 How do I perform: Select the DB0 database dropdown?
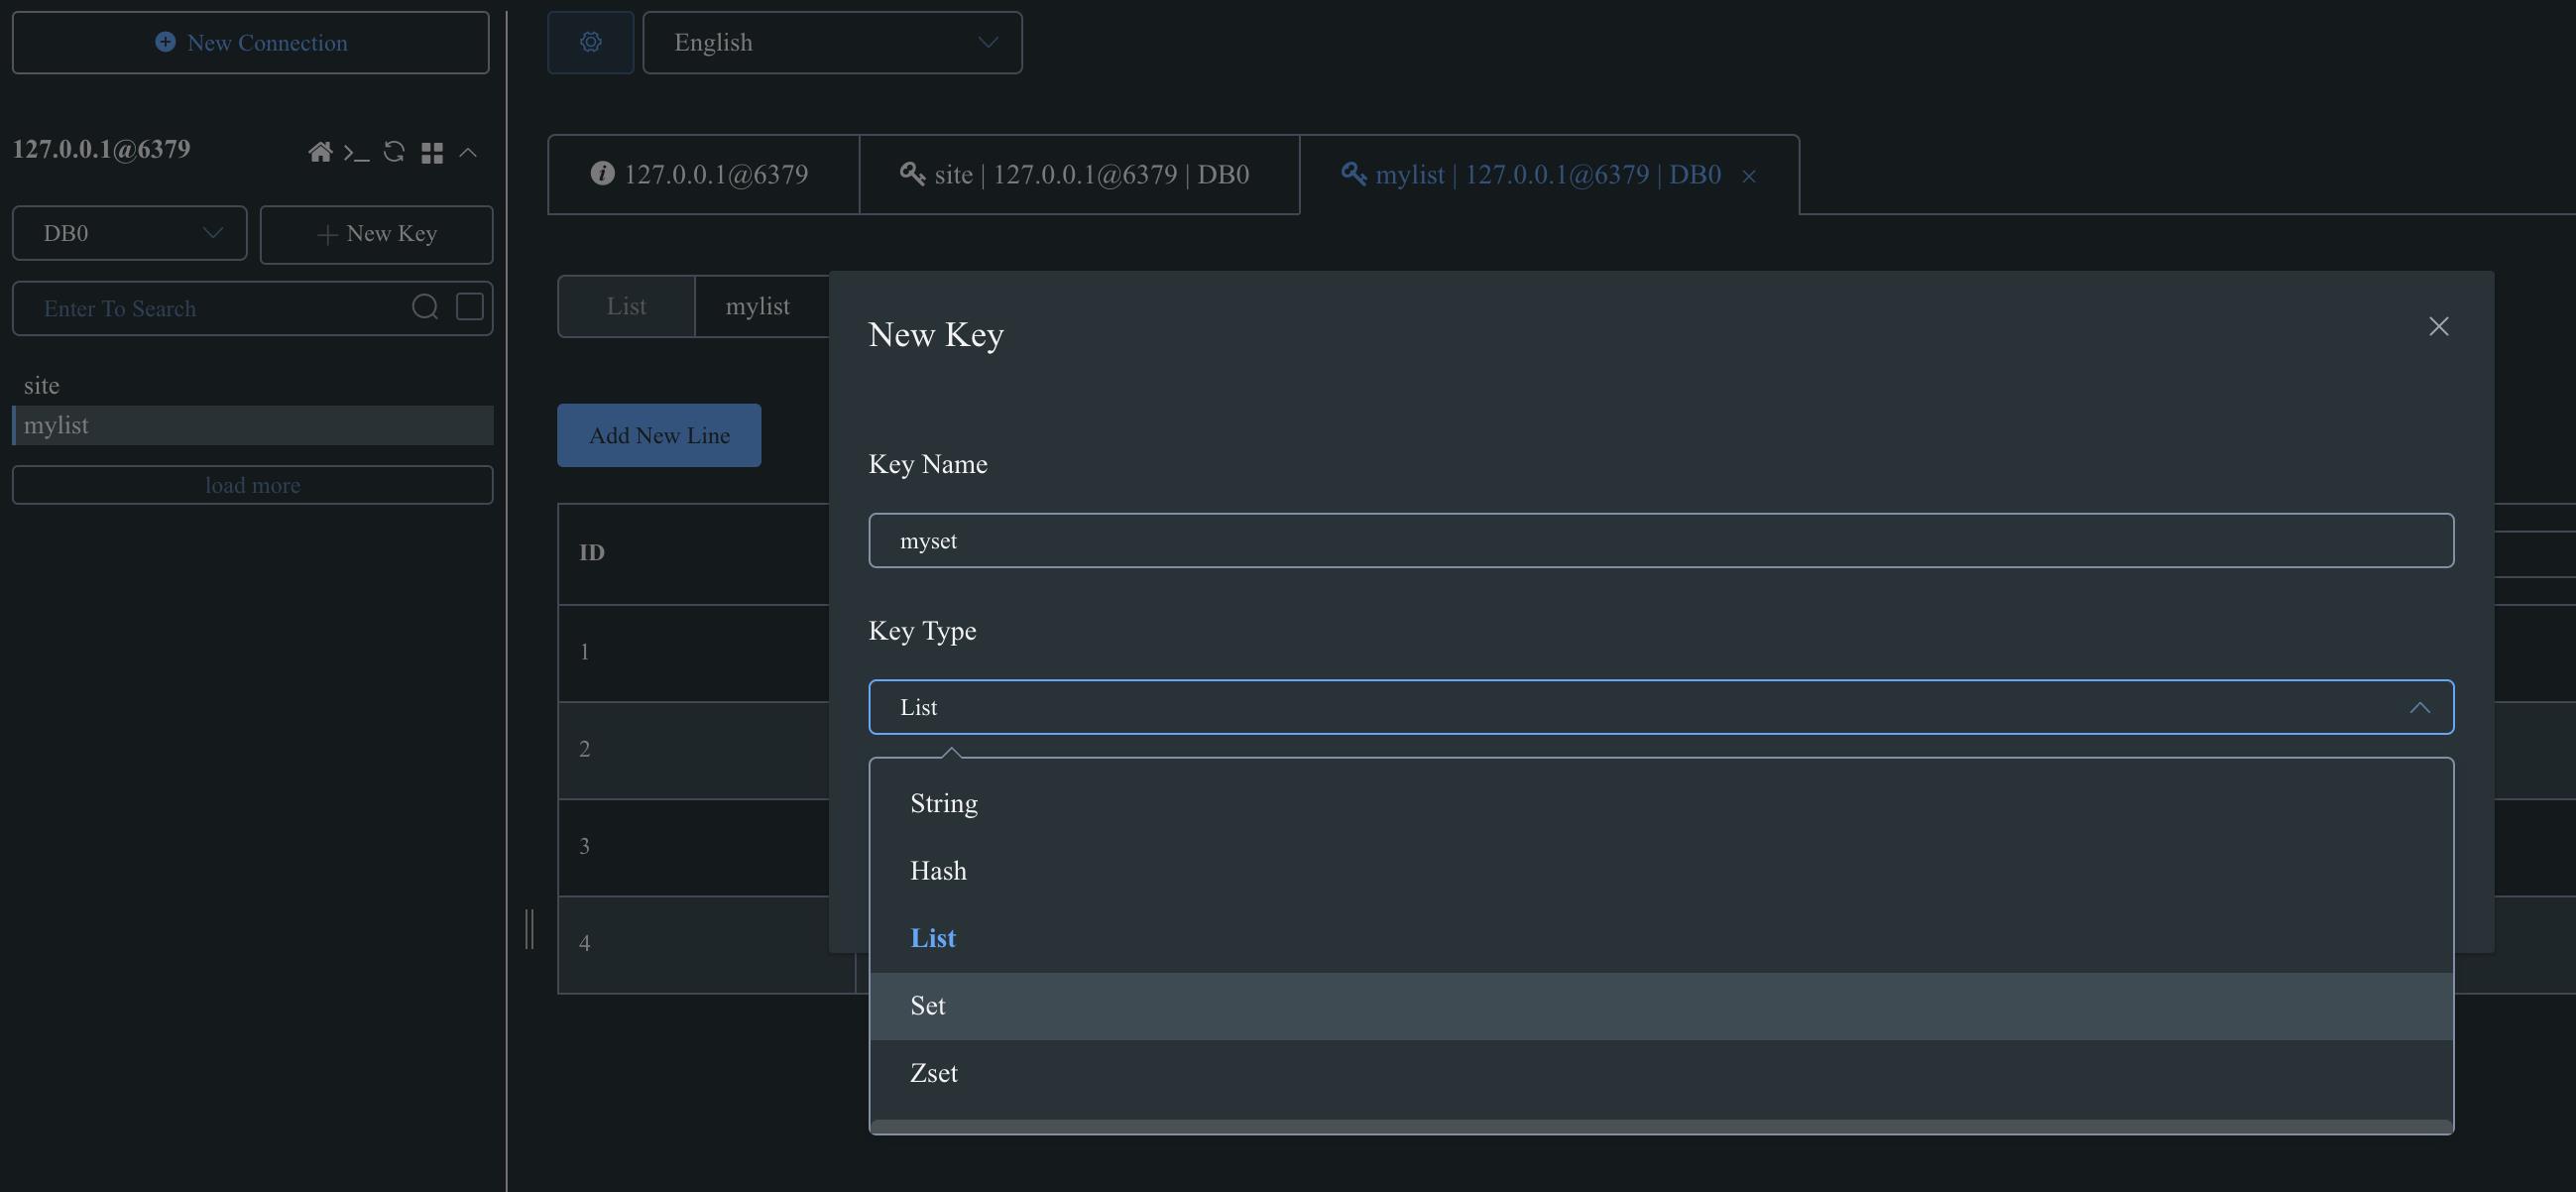pos(128,233)
